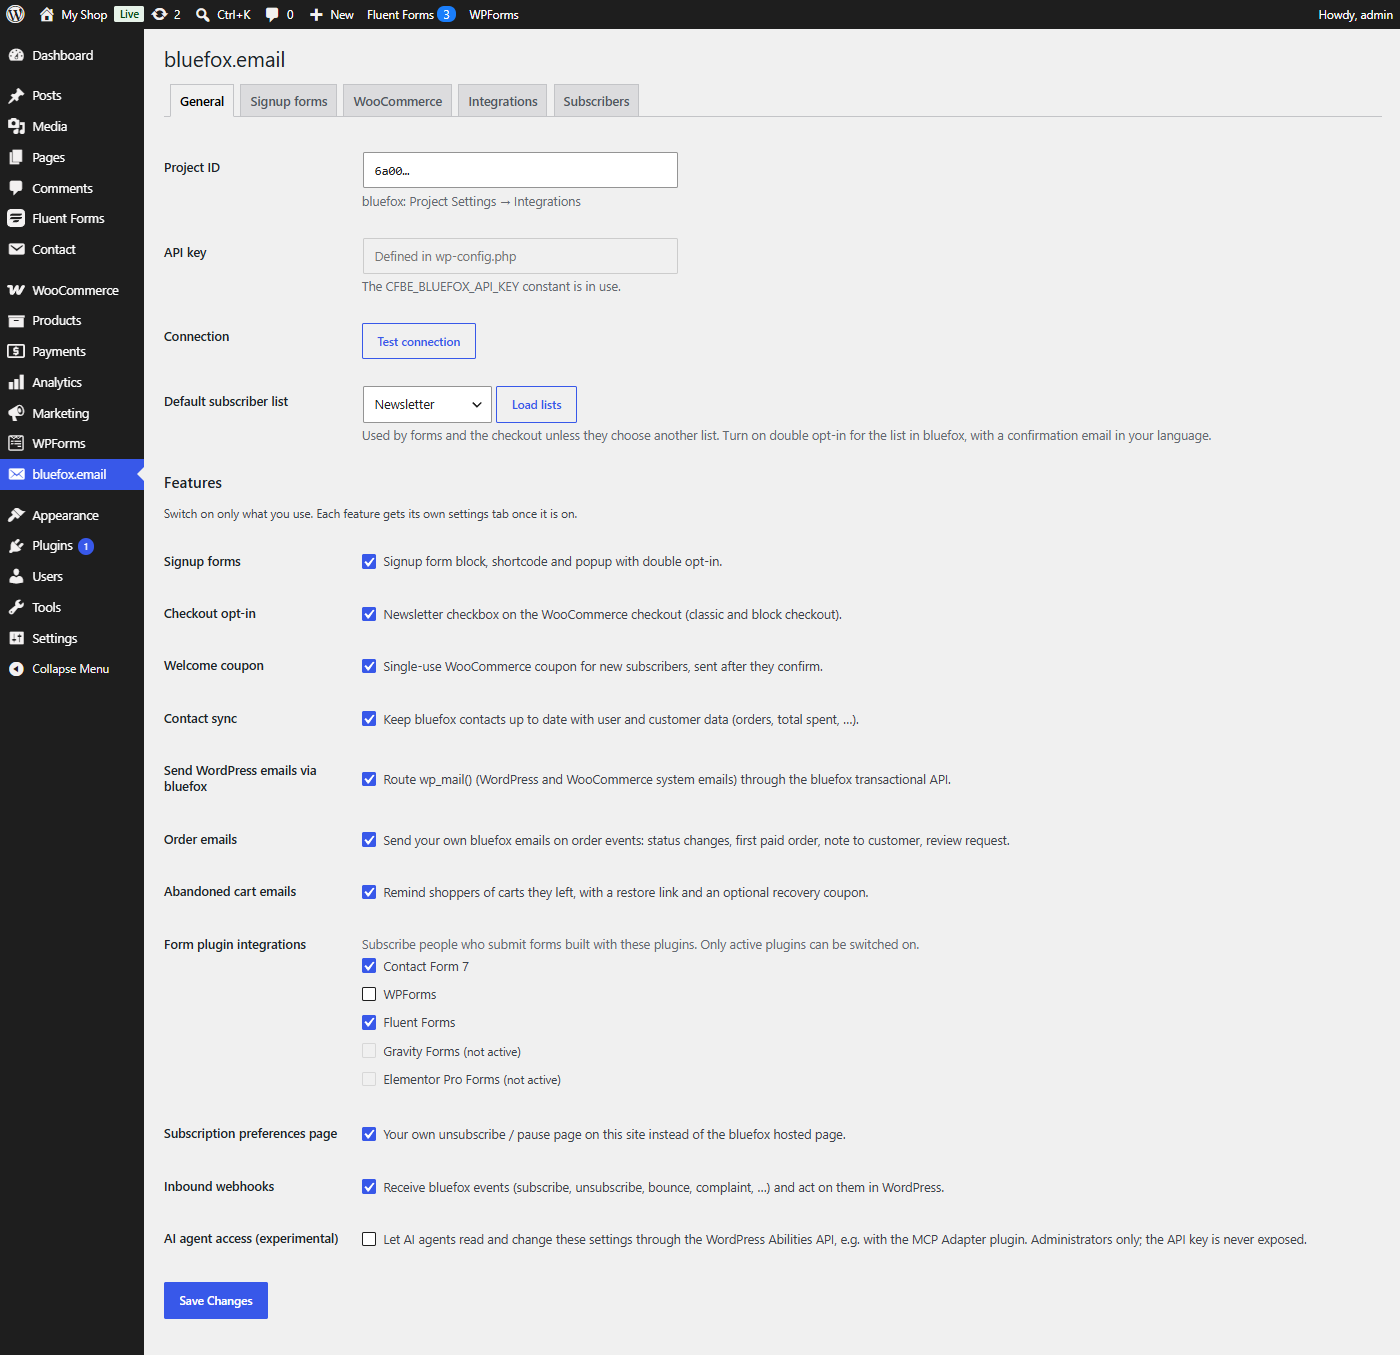1400x1355 pixels.
Task: Open Posts via its pin icon
Action: coord(16,95)
